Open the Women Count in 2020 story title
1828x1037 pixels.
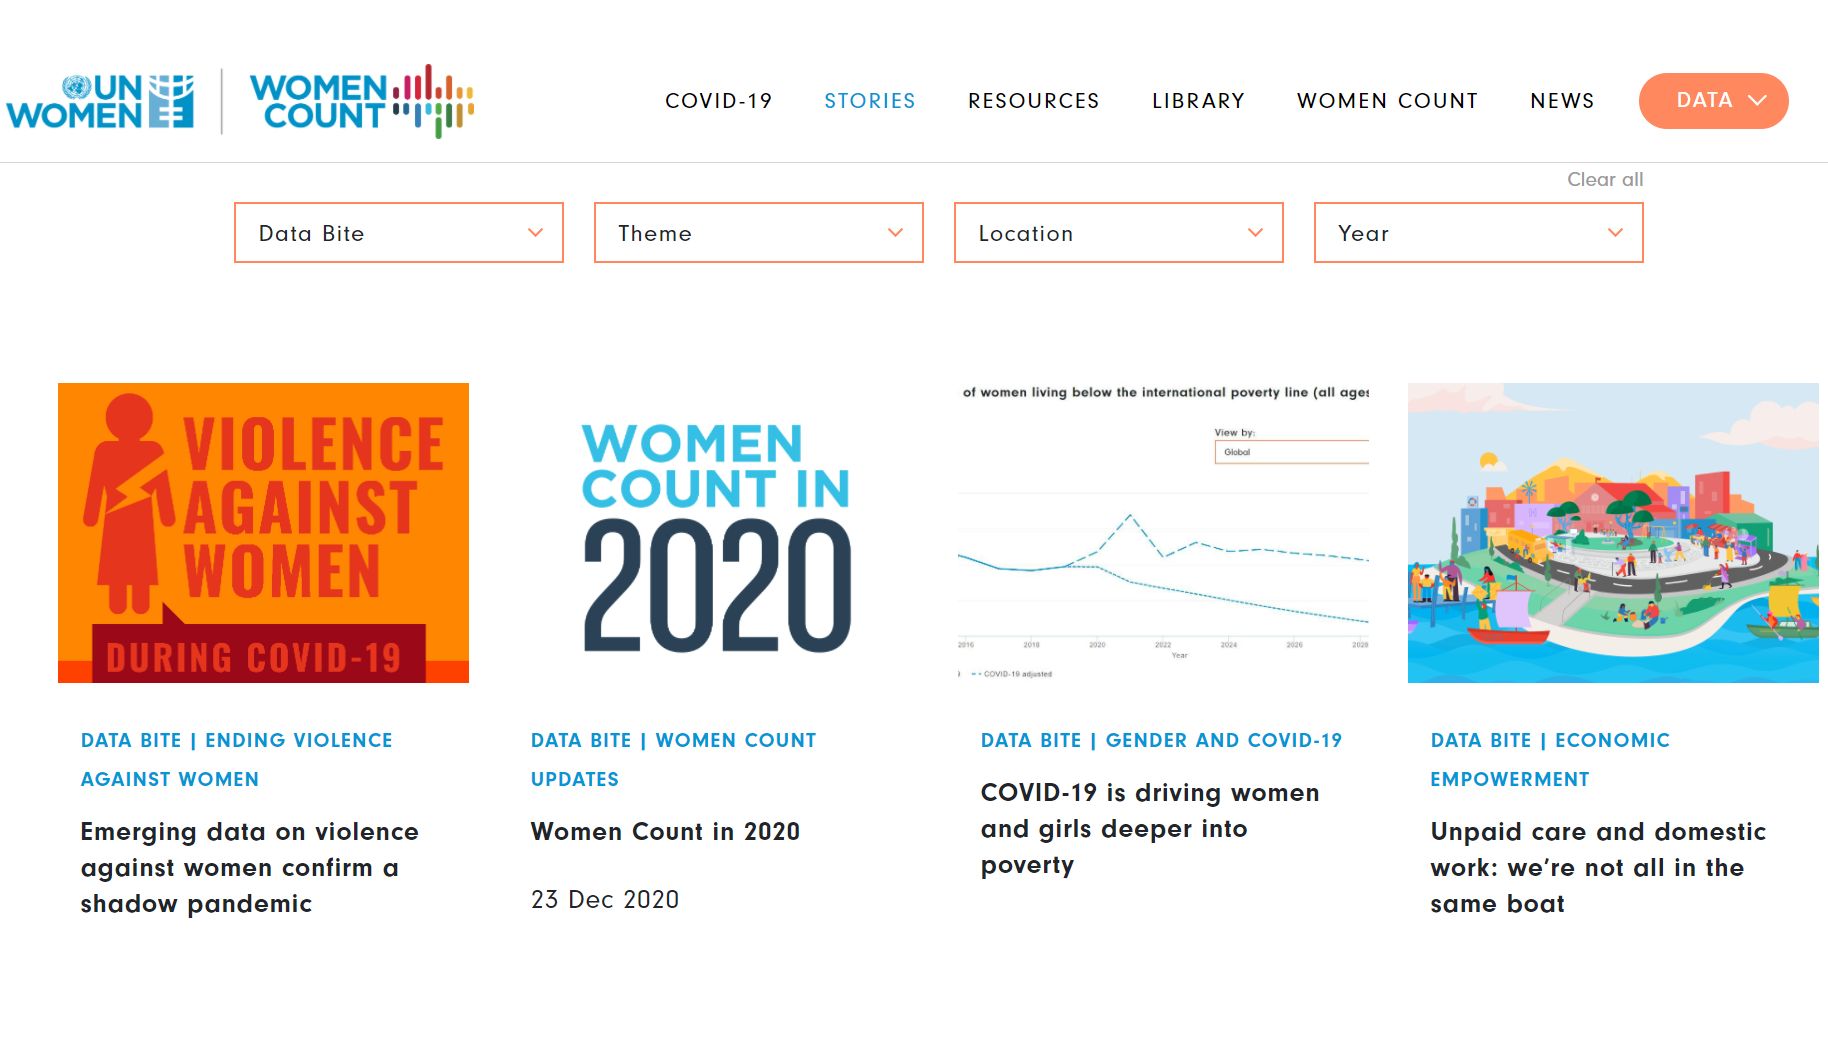point(665,832)
